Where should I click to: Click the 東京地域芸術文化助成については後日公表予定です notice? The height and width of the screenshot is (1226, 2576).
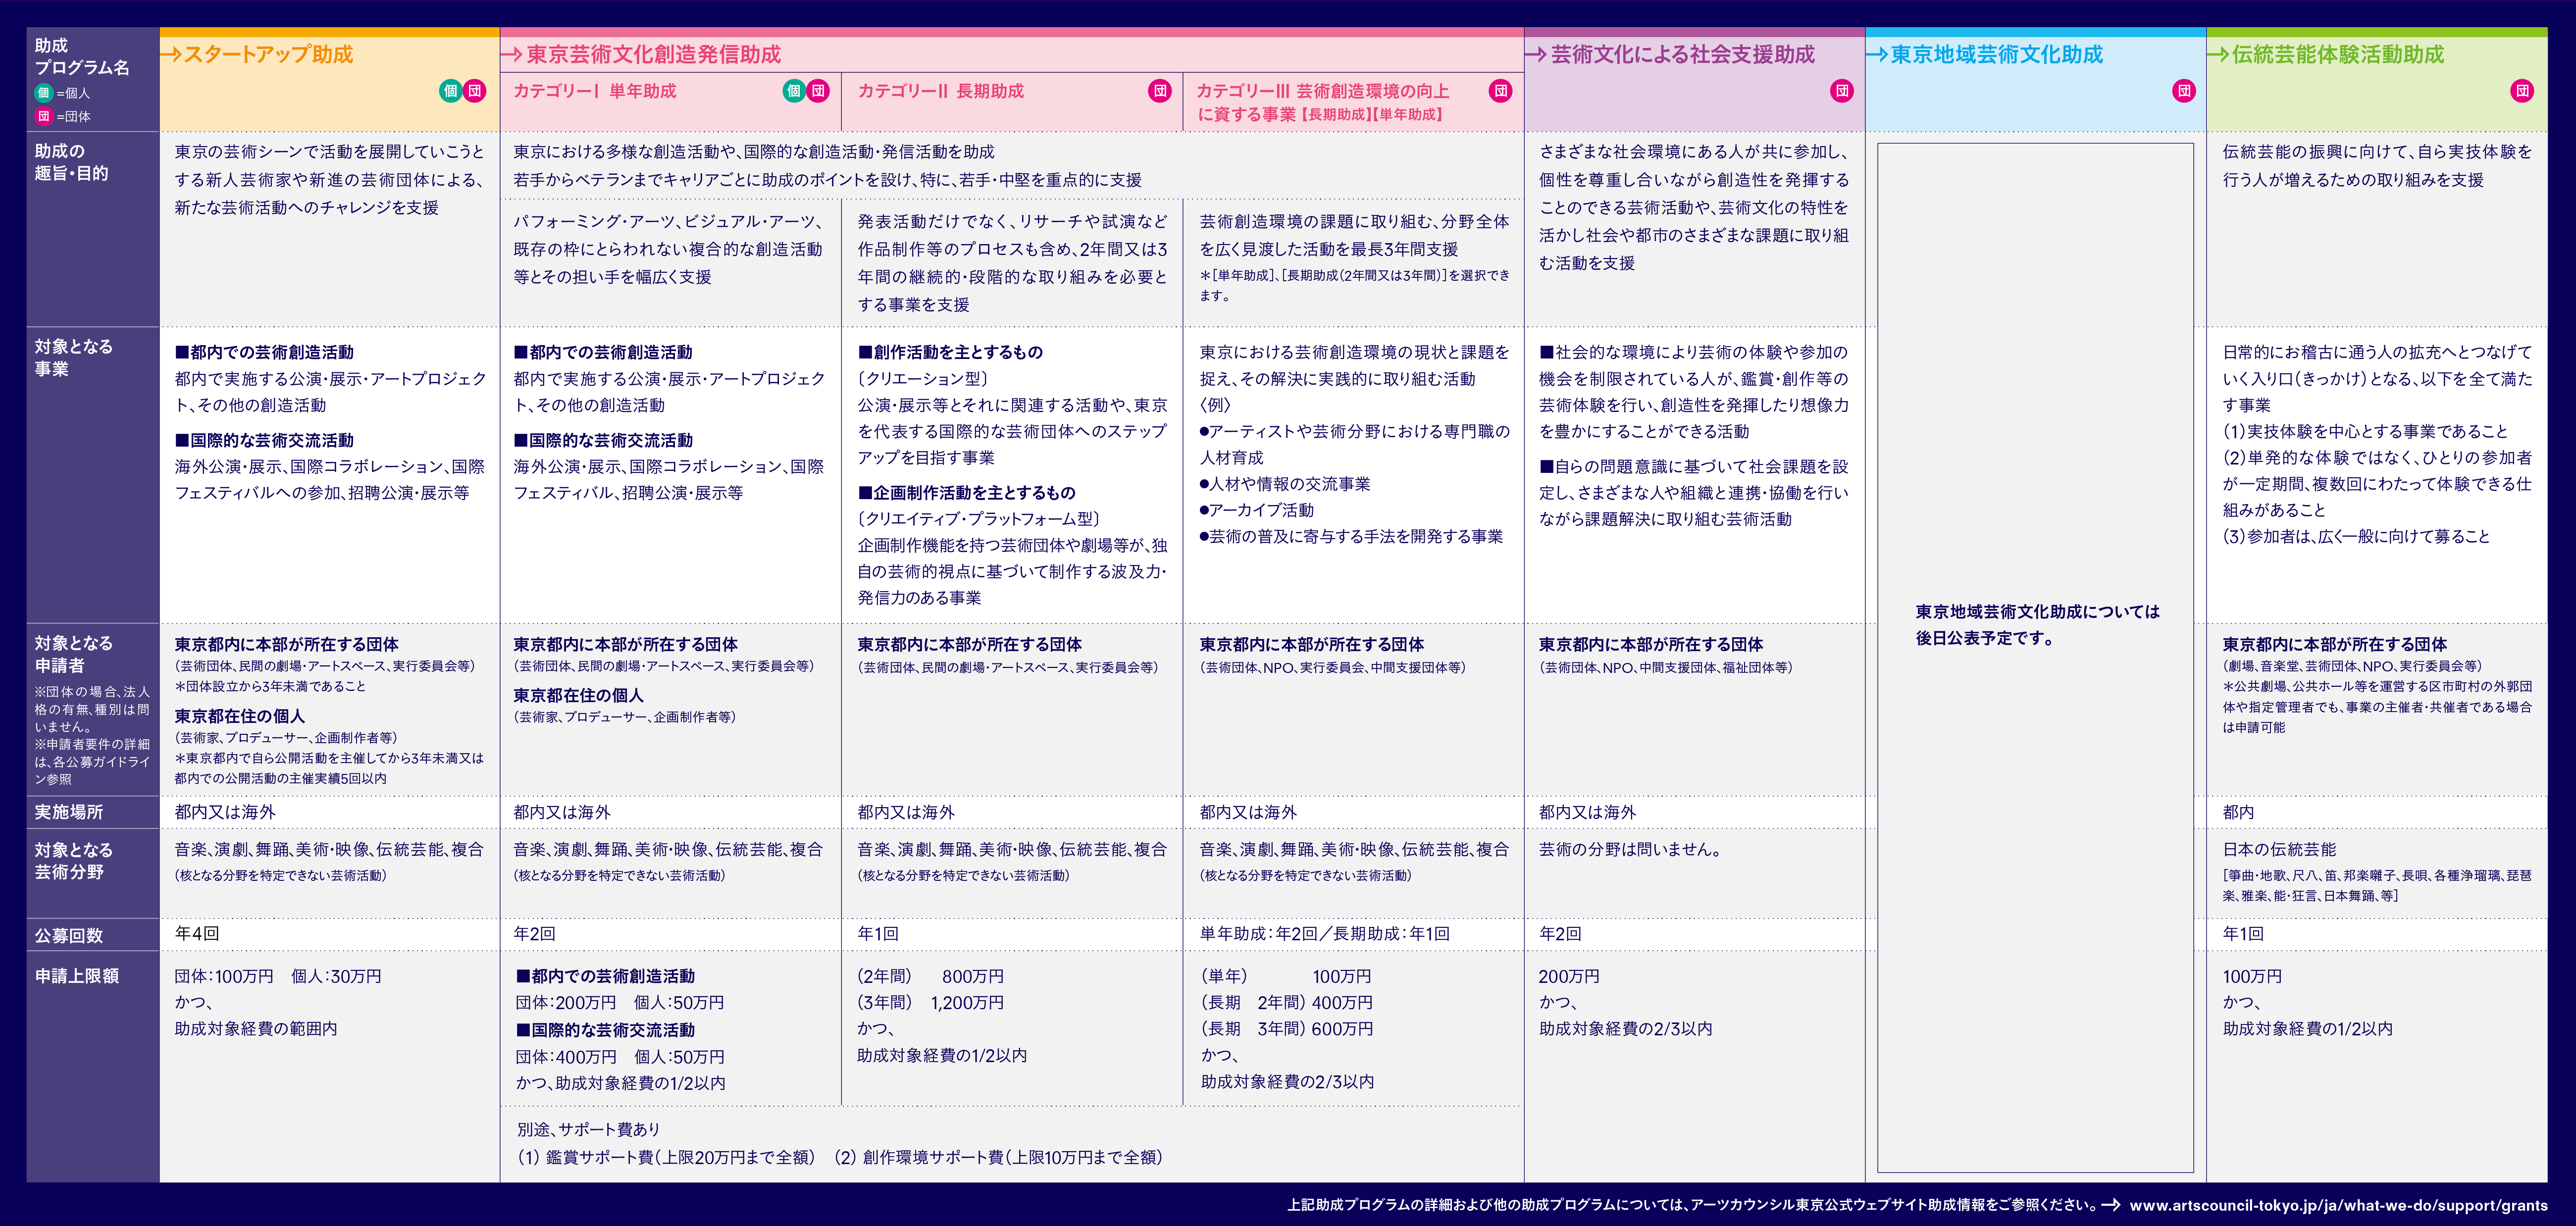click(2037, 625)
